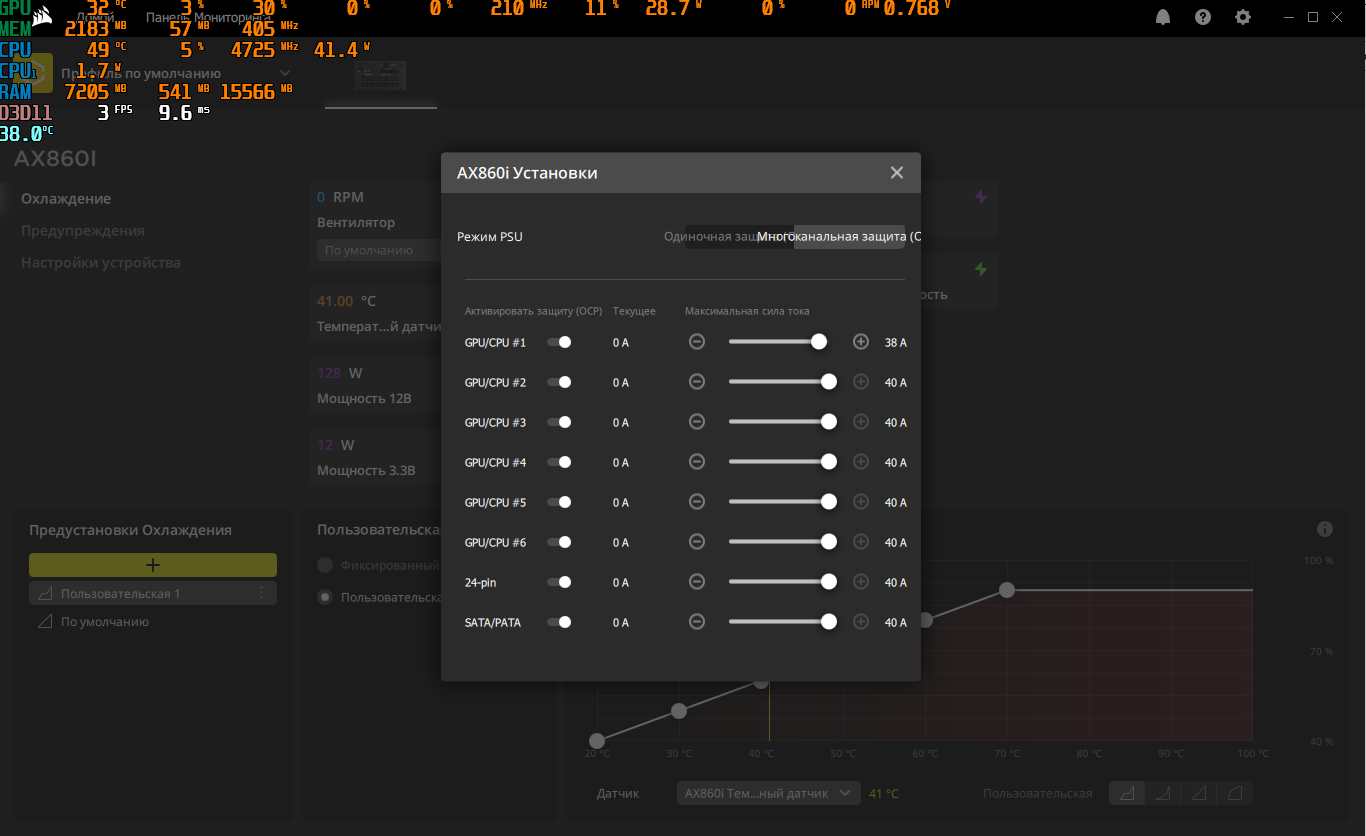Click the GPU/CPU #1 max current slider handle
The image size is (1366, 836).
point(819,342)
